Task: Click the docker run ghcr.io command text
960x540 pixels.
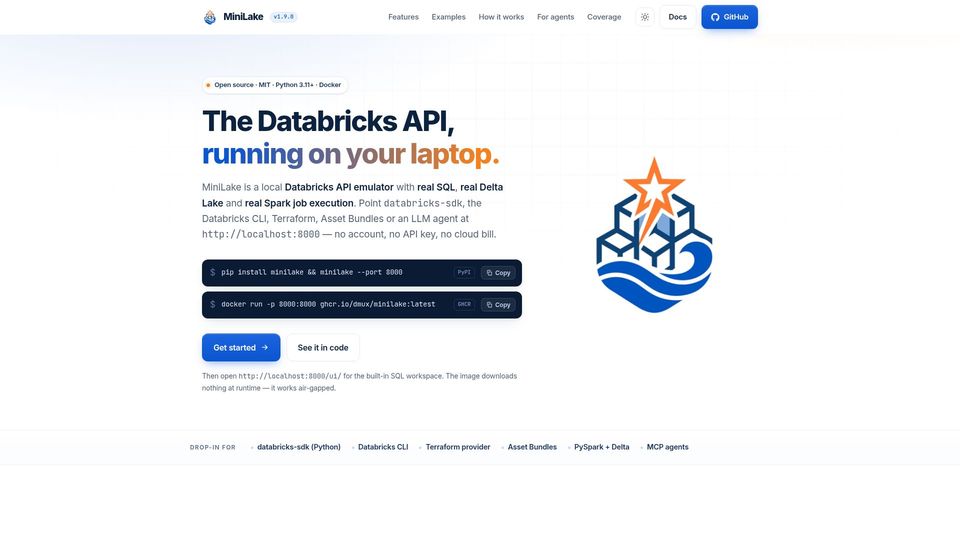Action: [328, 304]
